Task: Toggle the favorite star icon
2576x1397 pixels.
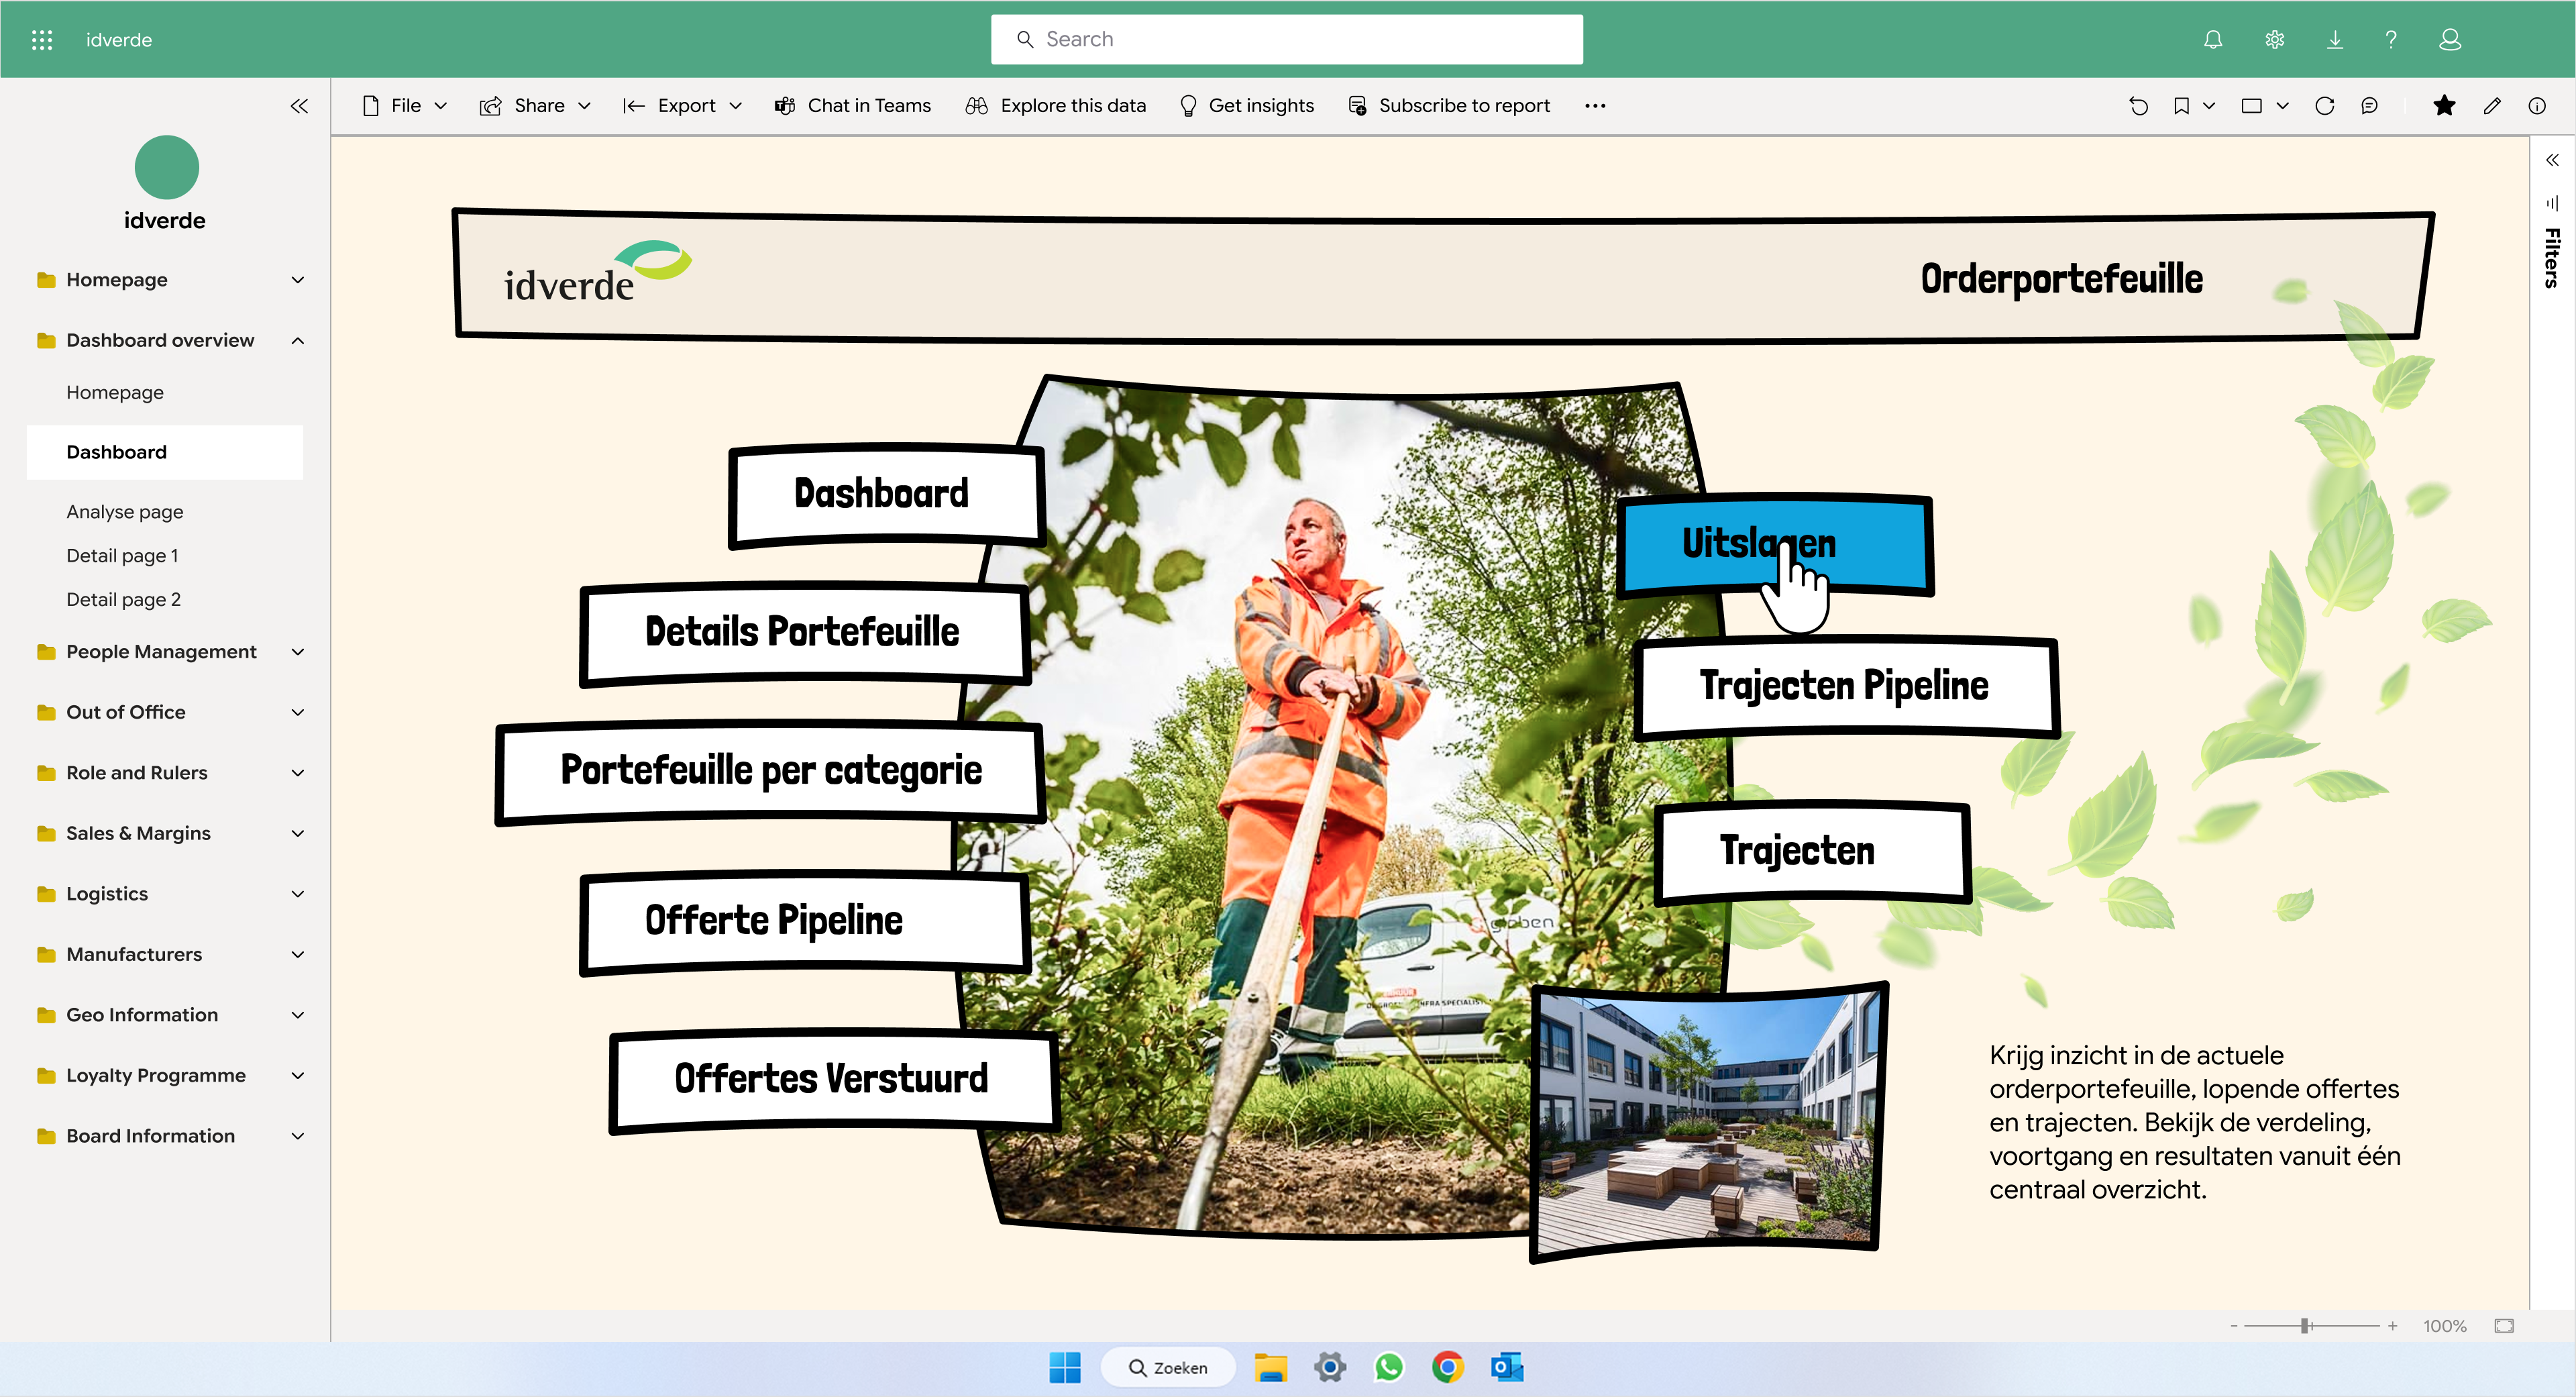Action: 2443,106
